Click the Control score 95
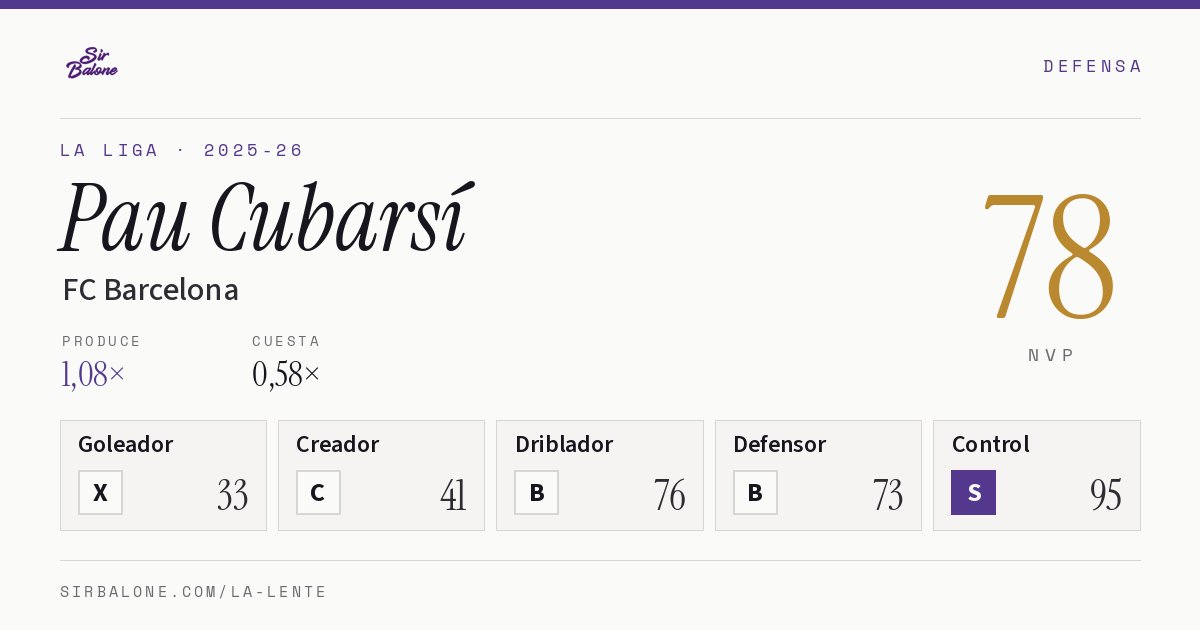Viewport: 1200px width, 630px height. (1106, 495)
